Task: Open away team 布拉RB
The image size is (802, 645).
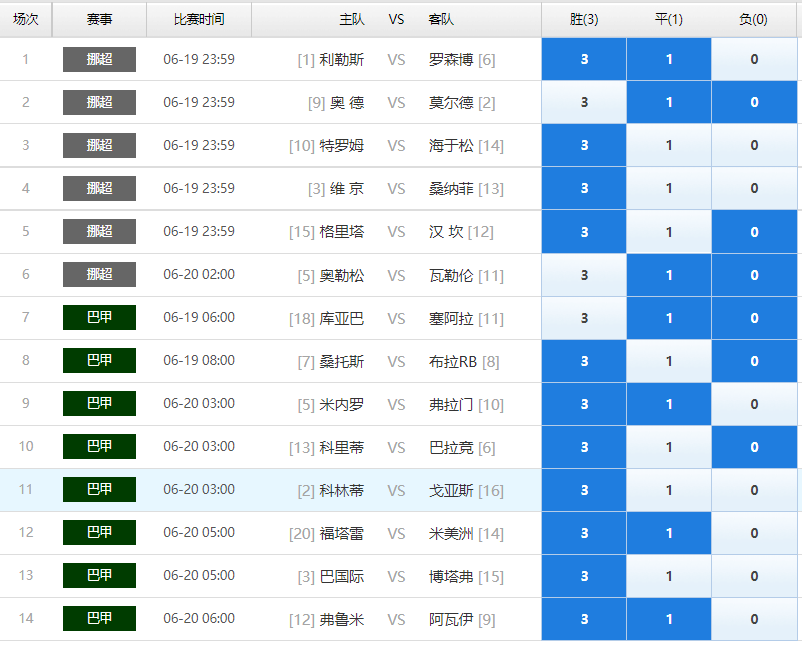Action: (x=453, y=362)
